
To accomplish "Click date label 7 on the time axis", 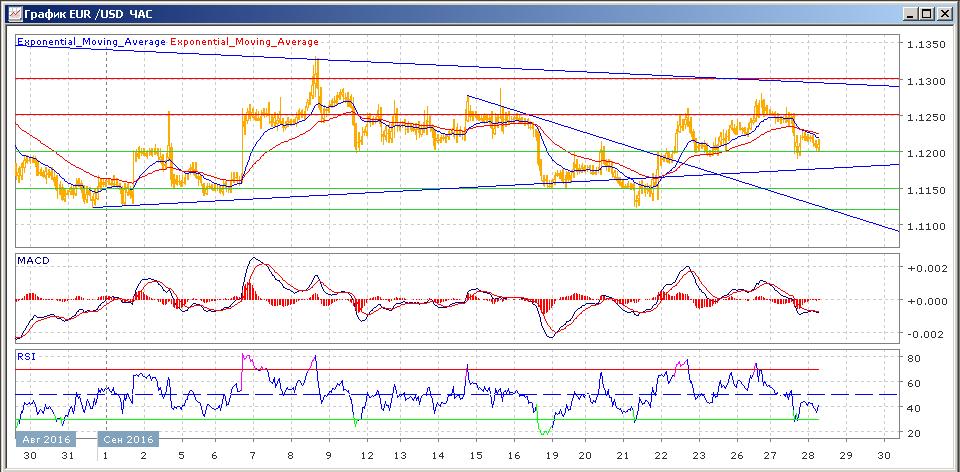I will (x=252, y=456).
